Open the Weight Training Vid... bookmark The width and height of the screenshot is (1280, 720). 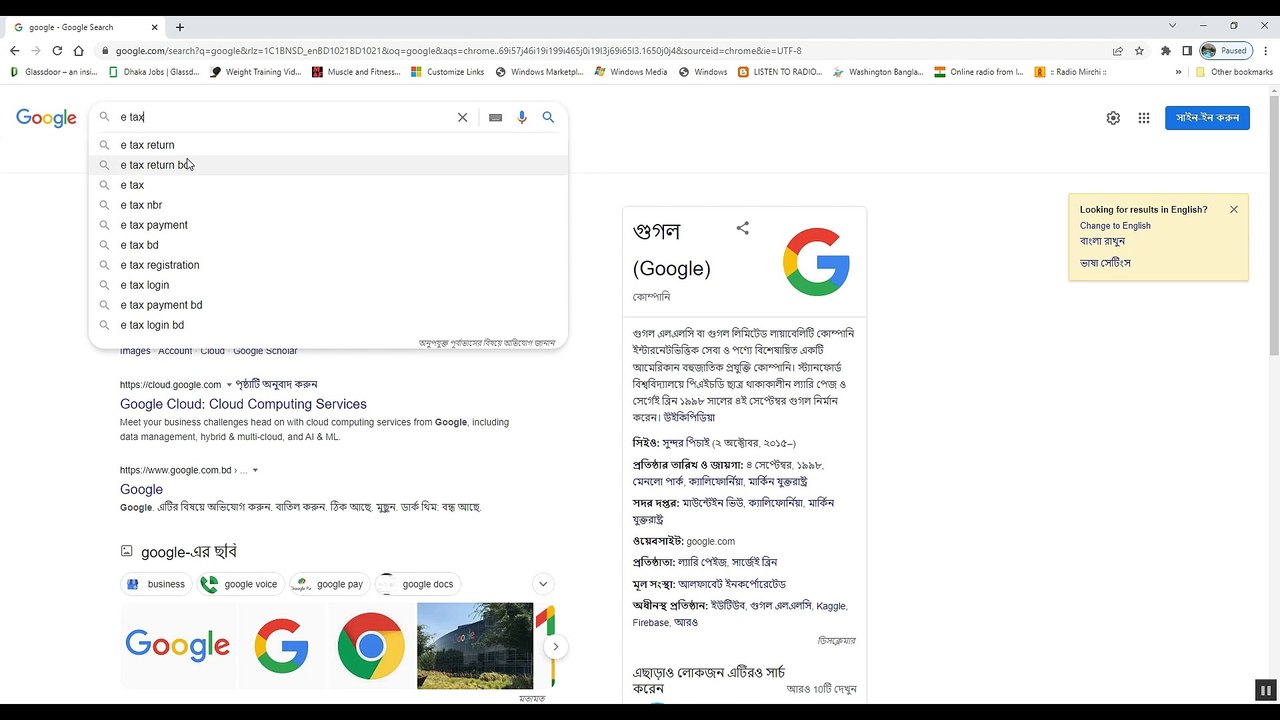(256, 72)
